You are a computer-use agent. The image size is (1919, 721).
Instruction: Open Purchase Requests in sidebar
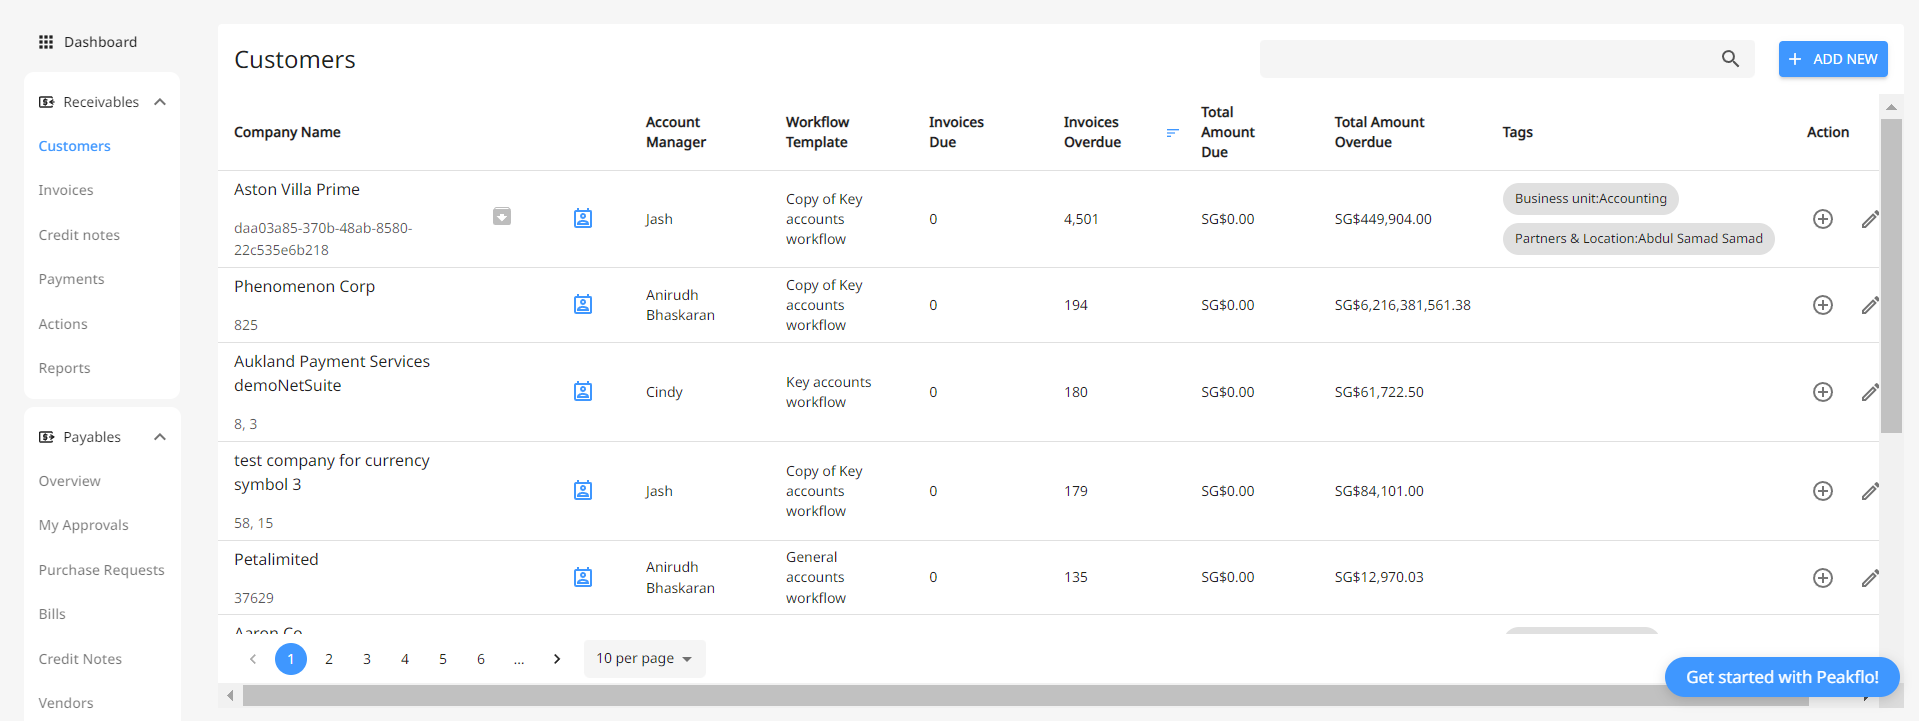click(102, 570)
